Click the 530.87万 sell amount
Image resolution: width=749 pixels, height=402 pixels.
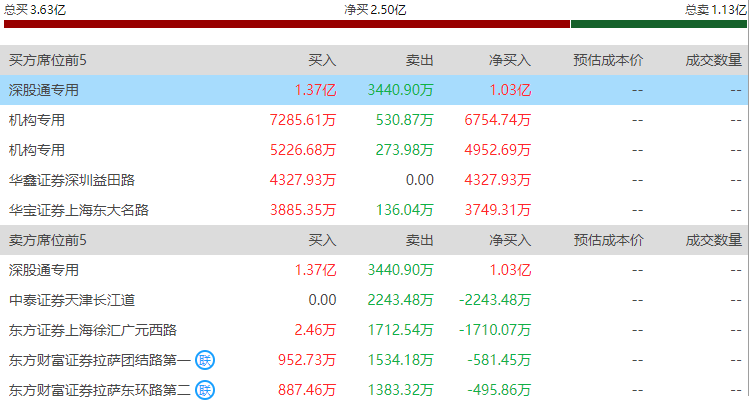pos(405,120)
